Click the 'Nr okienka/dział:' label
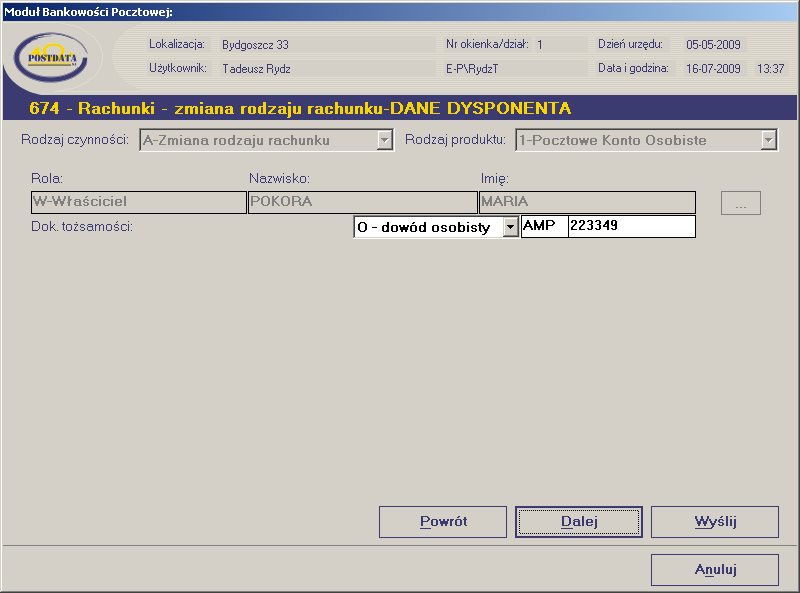 point(487,44)
